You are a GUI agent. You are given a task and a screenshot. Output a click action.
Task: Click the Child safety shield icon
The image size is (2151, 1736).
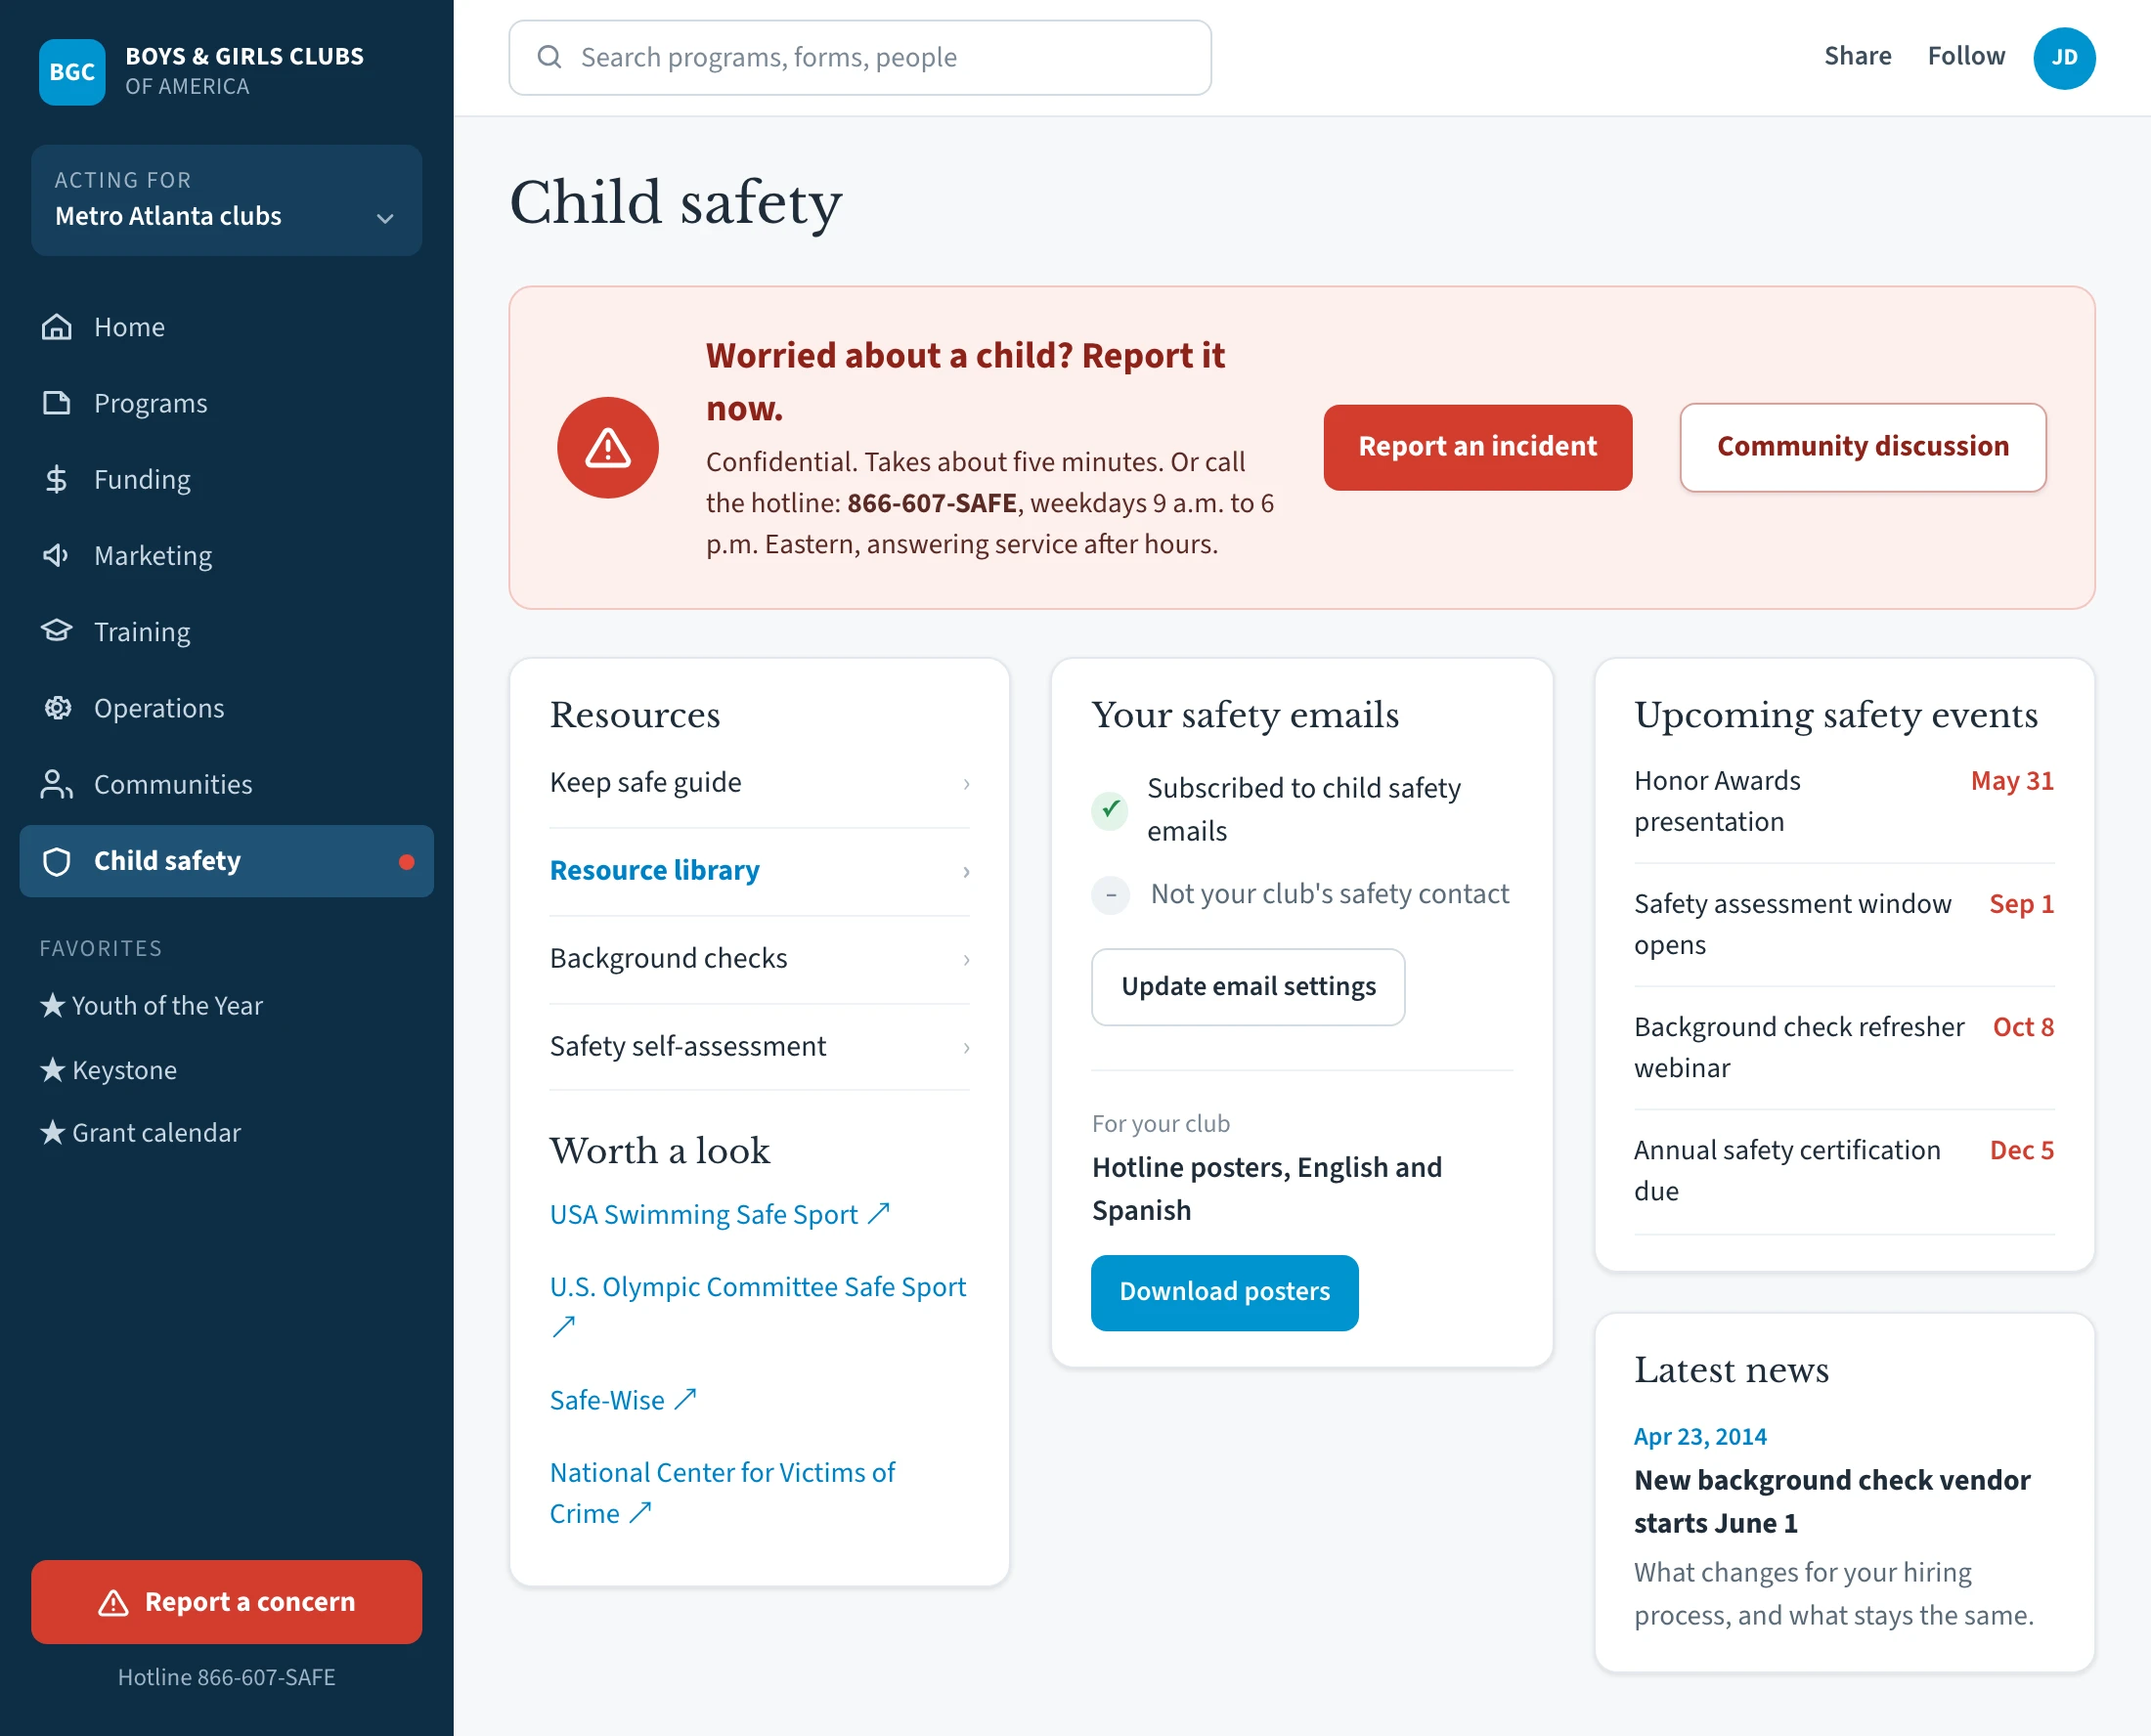tap(57, 861)
